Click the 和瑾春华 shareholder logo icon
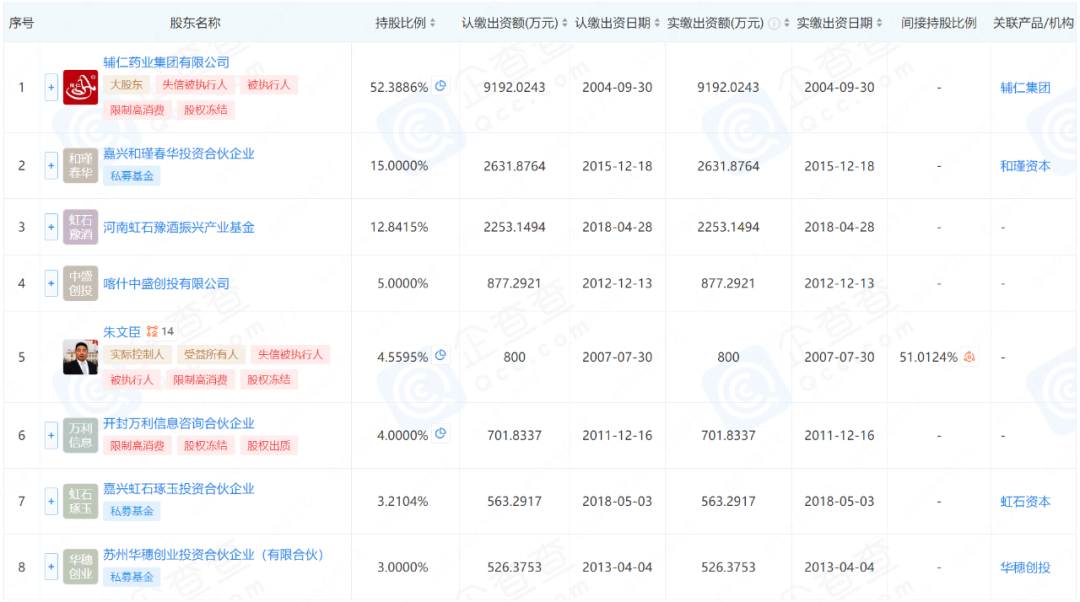The height and width of the screenshot is (602, 1080). 80,165
